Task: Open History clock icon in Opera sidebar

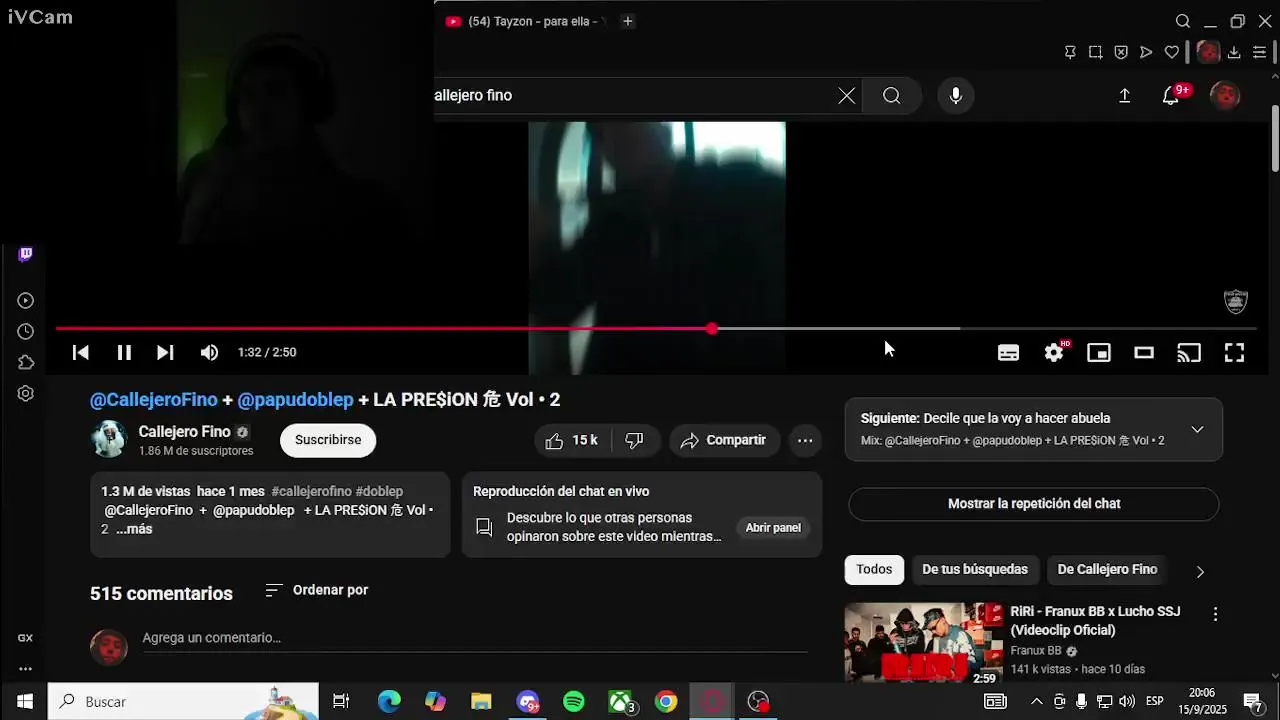Action: click(26, 332)
